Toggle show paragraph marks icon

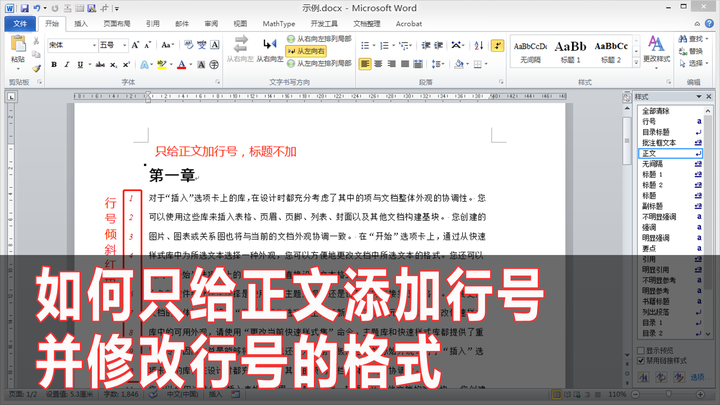(x=497, y=45)
